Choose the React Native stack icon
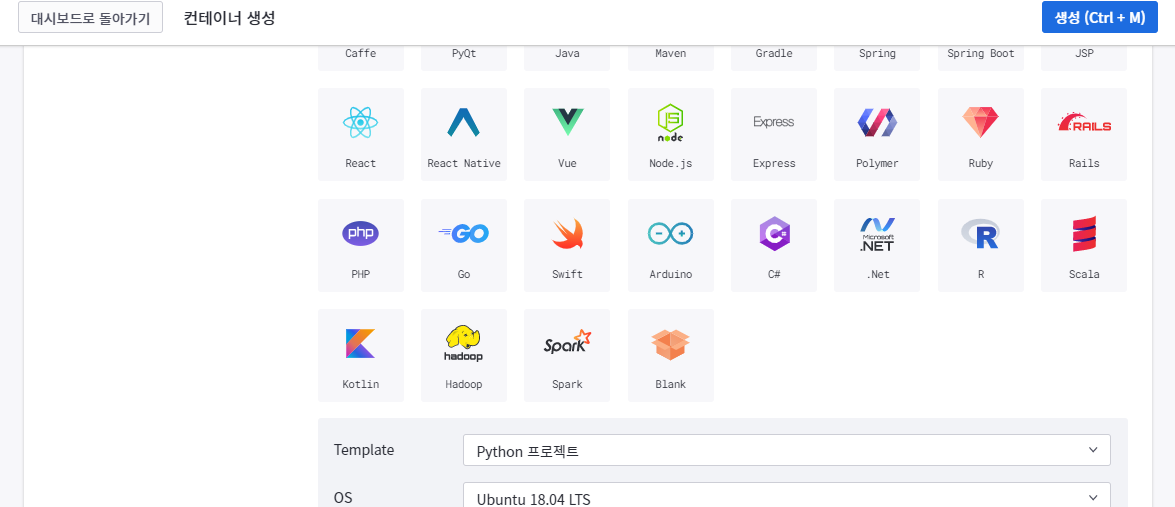Image resolution: width=1175 pixels, height=507 pixels. point(463,122)
